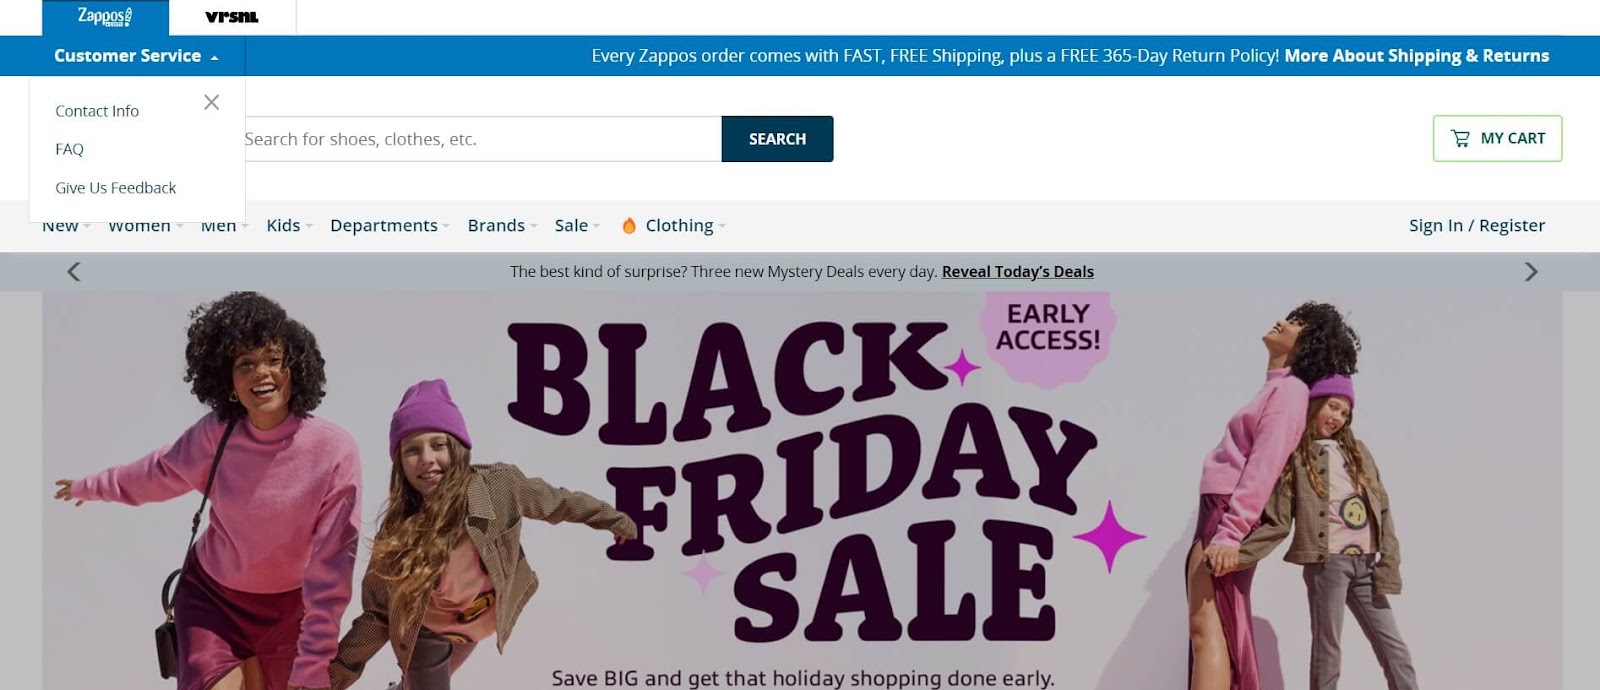The image size is (1600, 690).
Task: Open the Sale dropdown menu
Action: tap(577, 226)
